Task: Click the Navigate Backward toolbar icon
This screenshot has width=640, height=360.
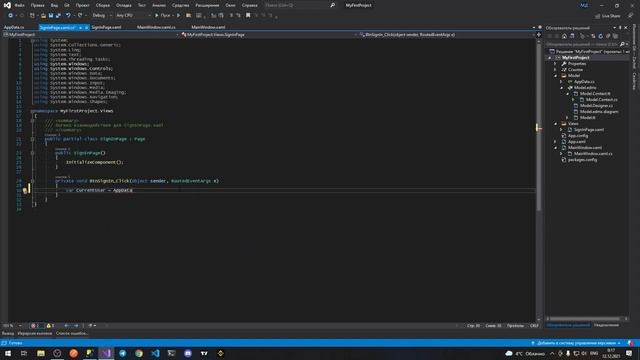Action: point(10,16)
